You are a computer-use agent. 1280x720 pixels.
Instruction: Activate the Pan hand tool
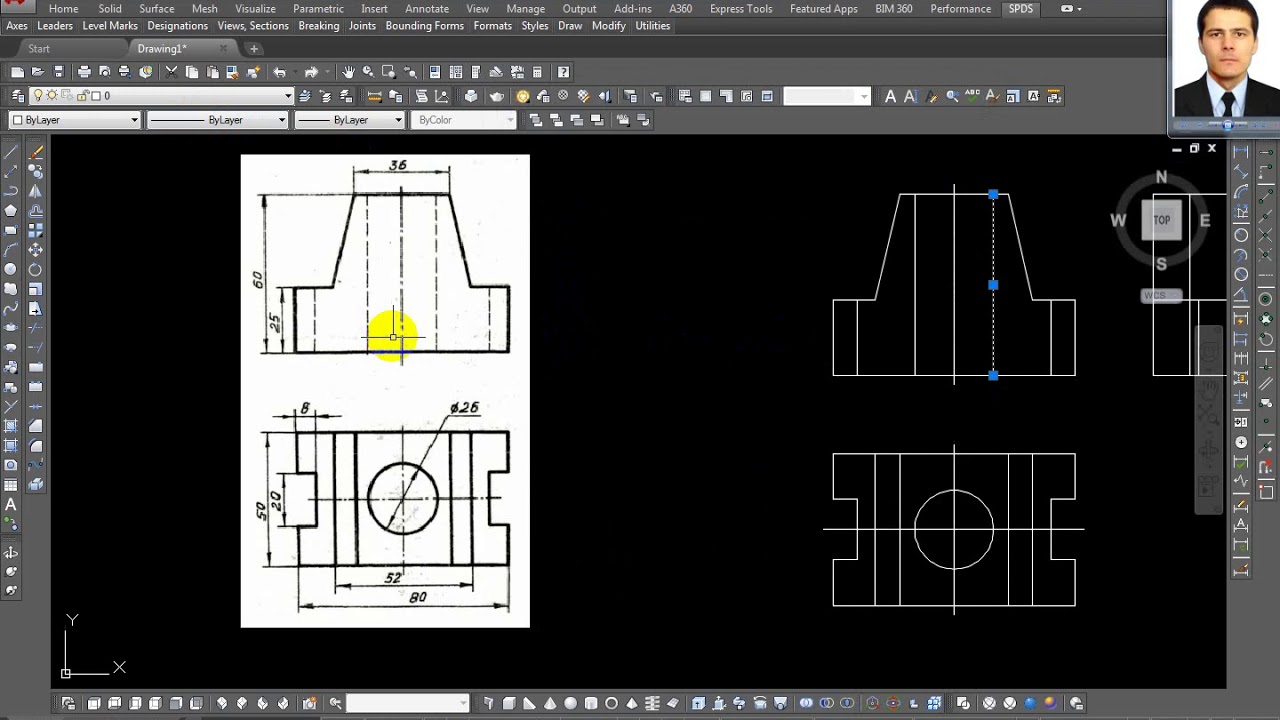click(348, 72)
